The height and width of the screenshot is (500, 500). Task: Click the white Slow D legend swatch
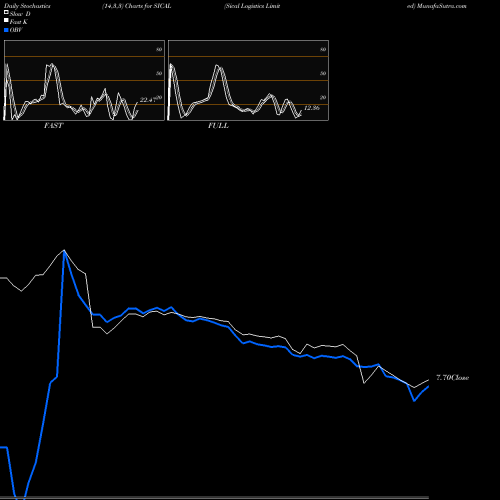(6, 13)
